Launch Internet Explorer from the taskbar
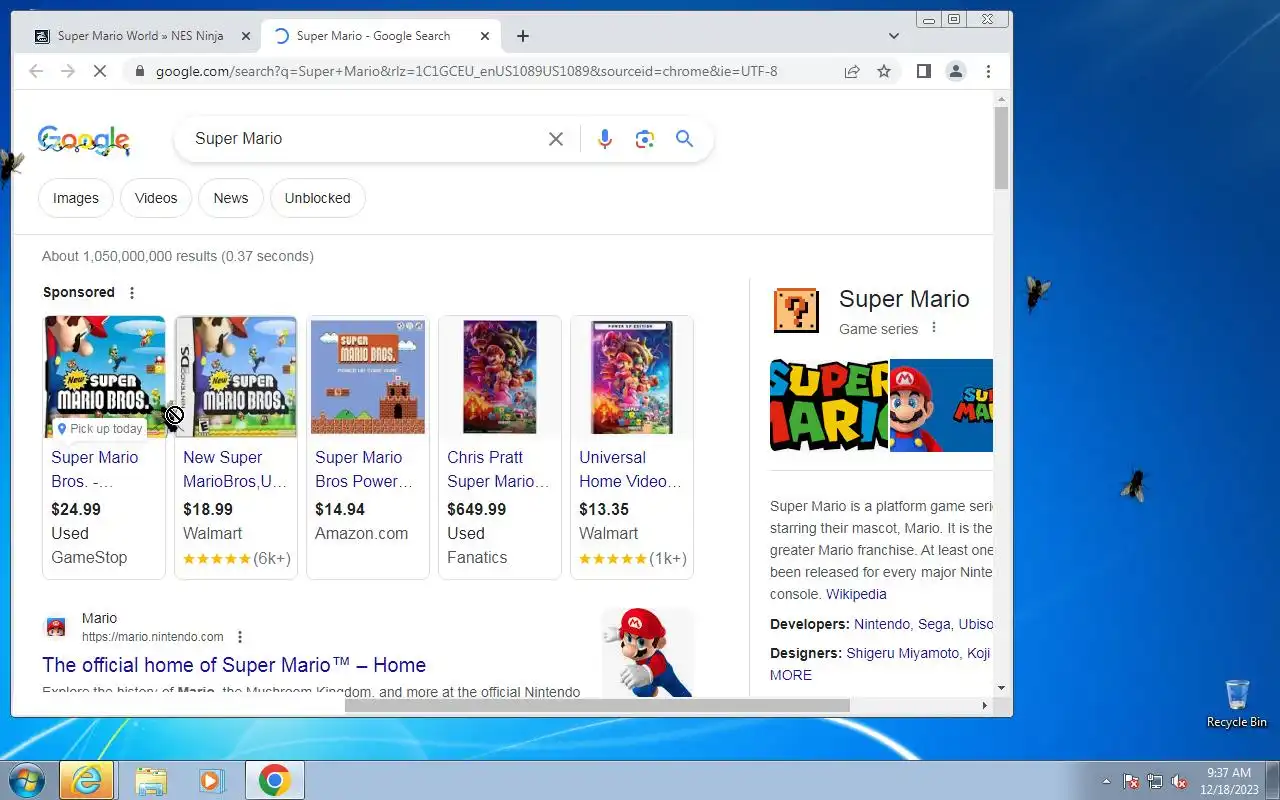 tap(86, 780)
